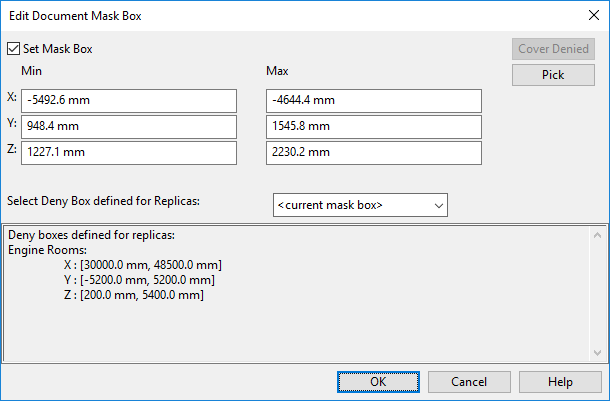Click the deny list scrollbar up arrow
610x401 pixels.
[x=597, y=236]
